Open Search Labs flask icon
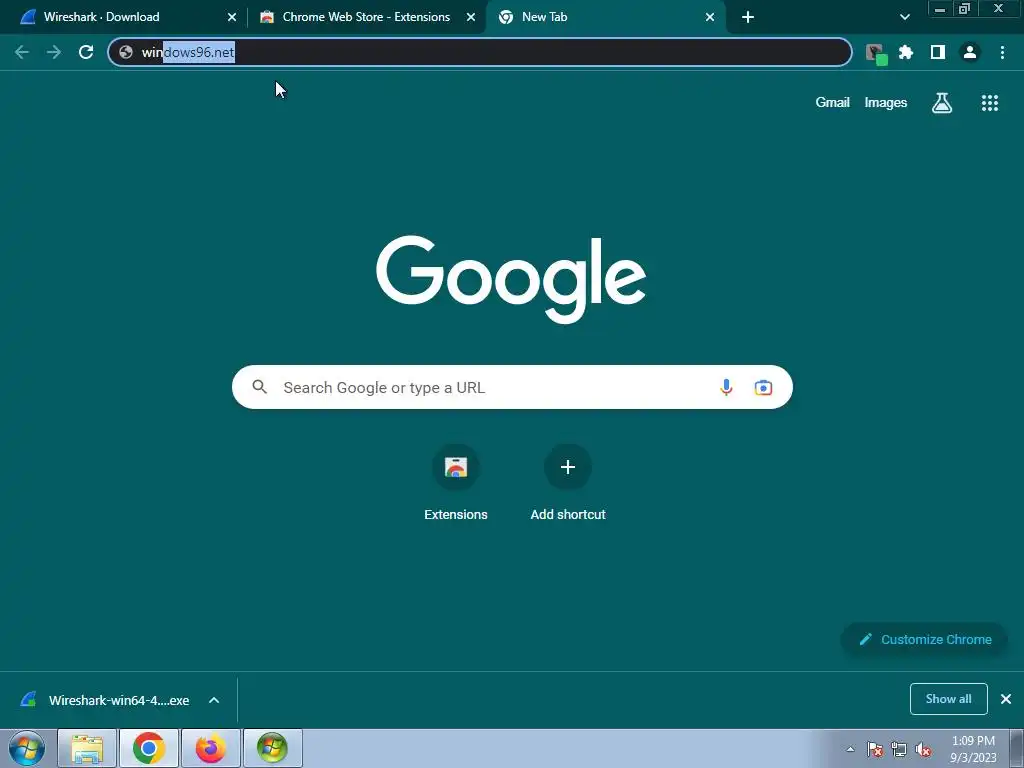This screenshot has height=768, width=1024. (x=942, y=103)
